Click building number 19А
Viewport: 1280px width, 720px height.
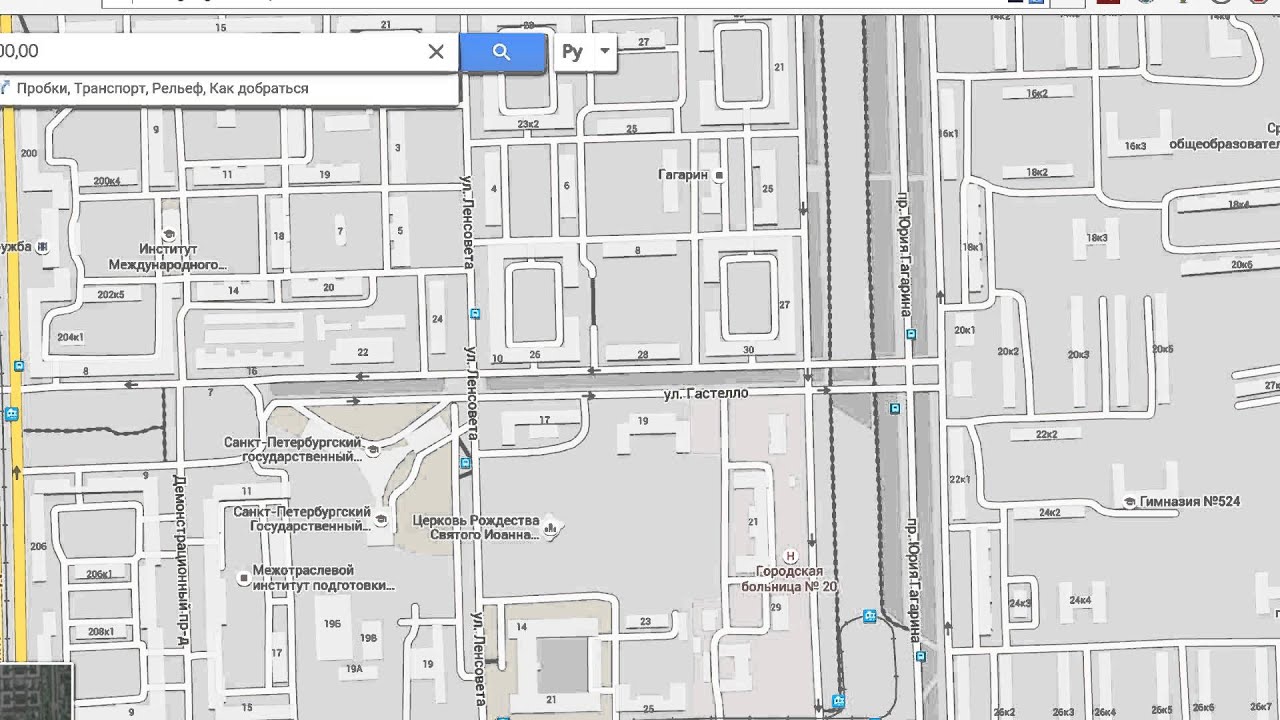click(x=354, y=669)
